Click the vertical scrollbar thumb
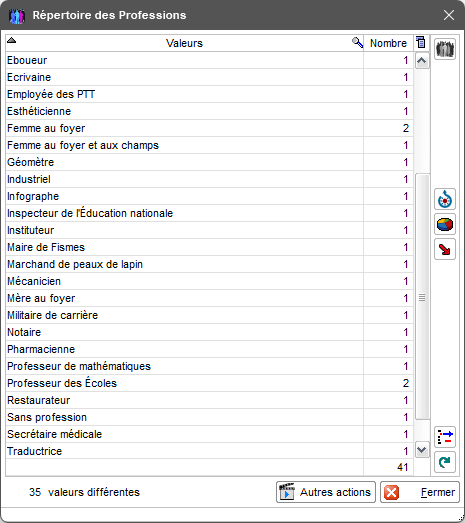 [422, 297]
